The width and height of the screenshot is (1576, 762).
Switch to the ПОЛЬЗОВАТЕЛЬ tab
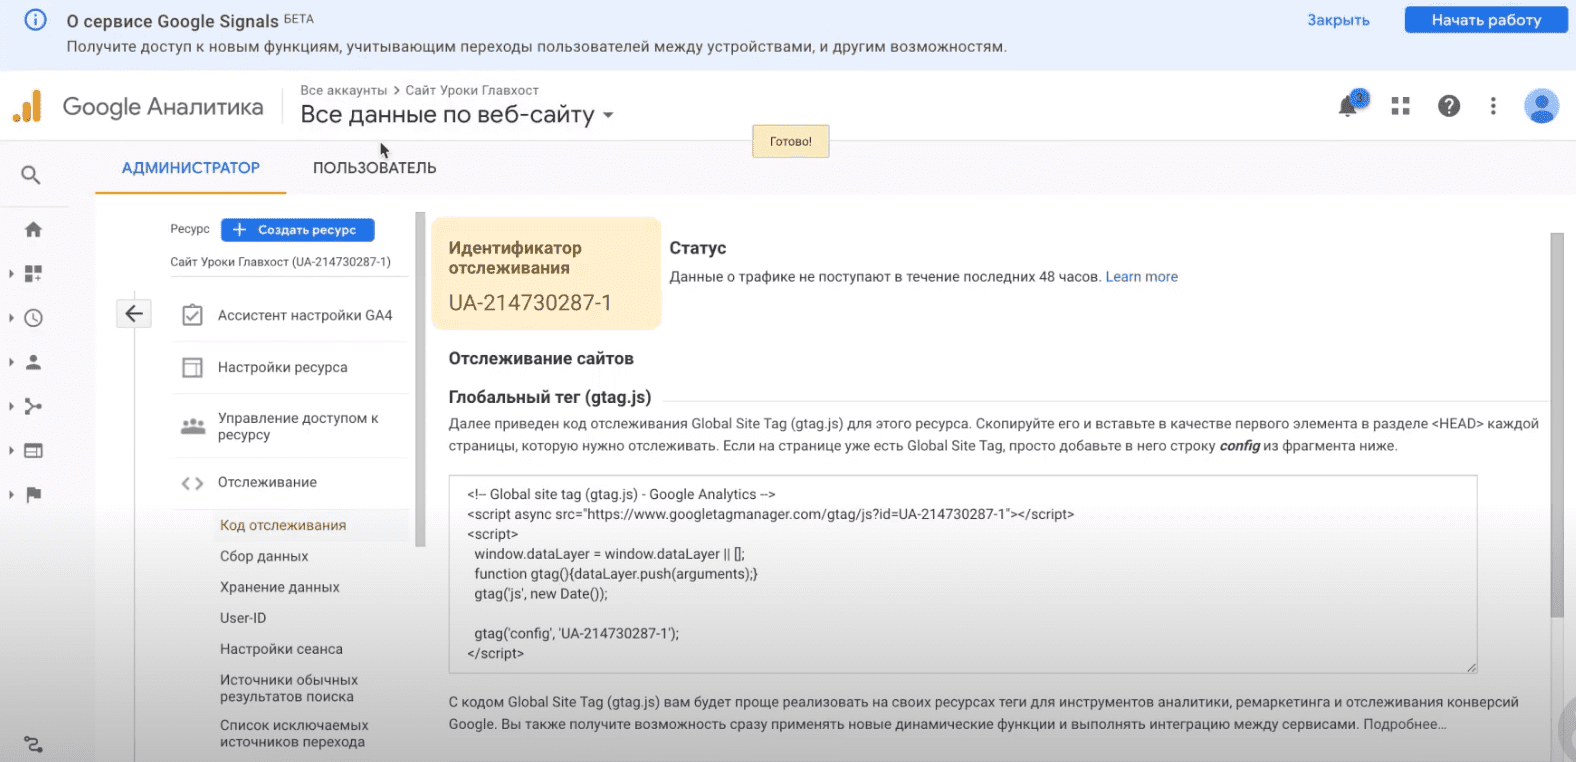[x=374, y=168]
